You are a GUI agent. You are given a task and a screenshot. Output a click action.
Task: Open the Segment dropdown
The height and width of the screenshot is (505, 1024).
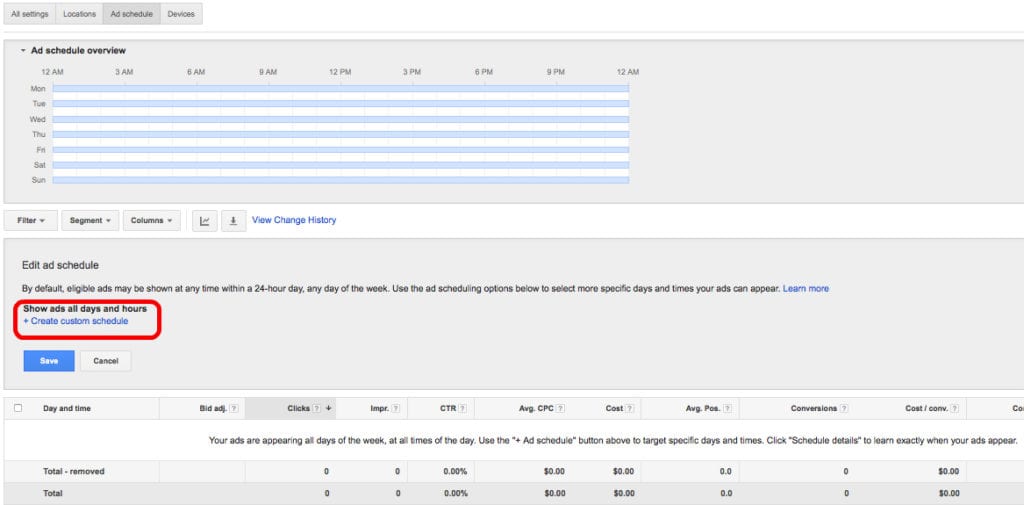point(90,221)
